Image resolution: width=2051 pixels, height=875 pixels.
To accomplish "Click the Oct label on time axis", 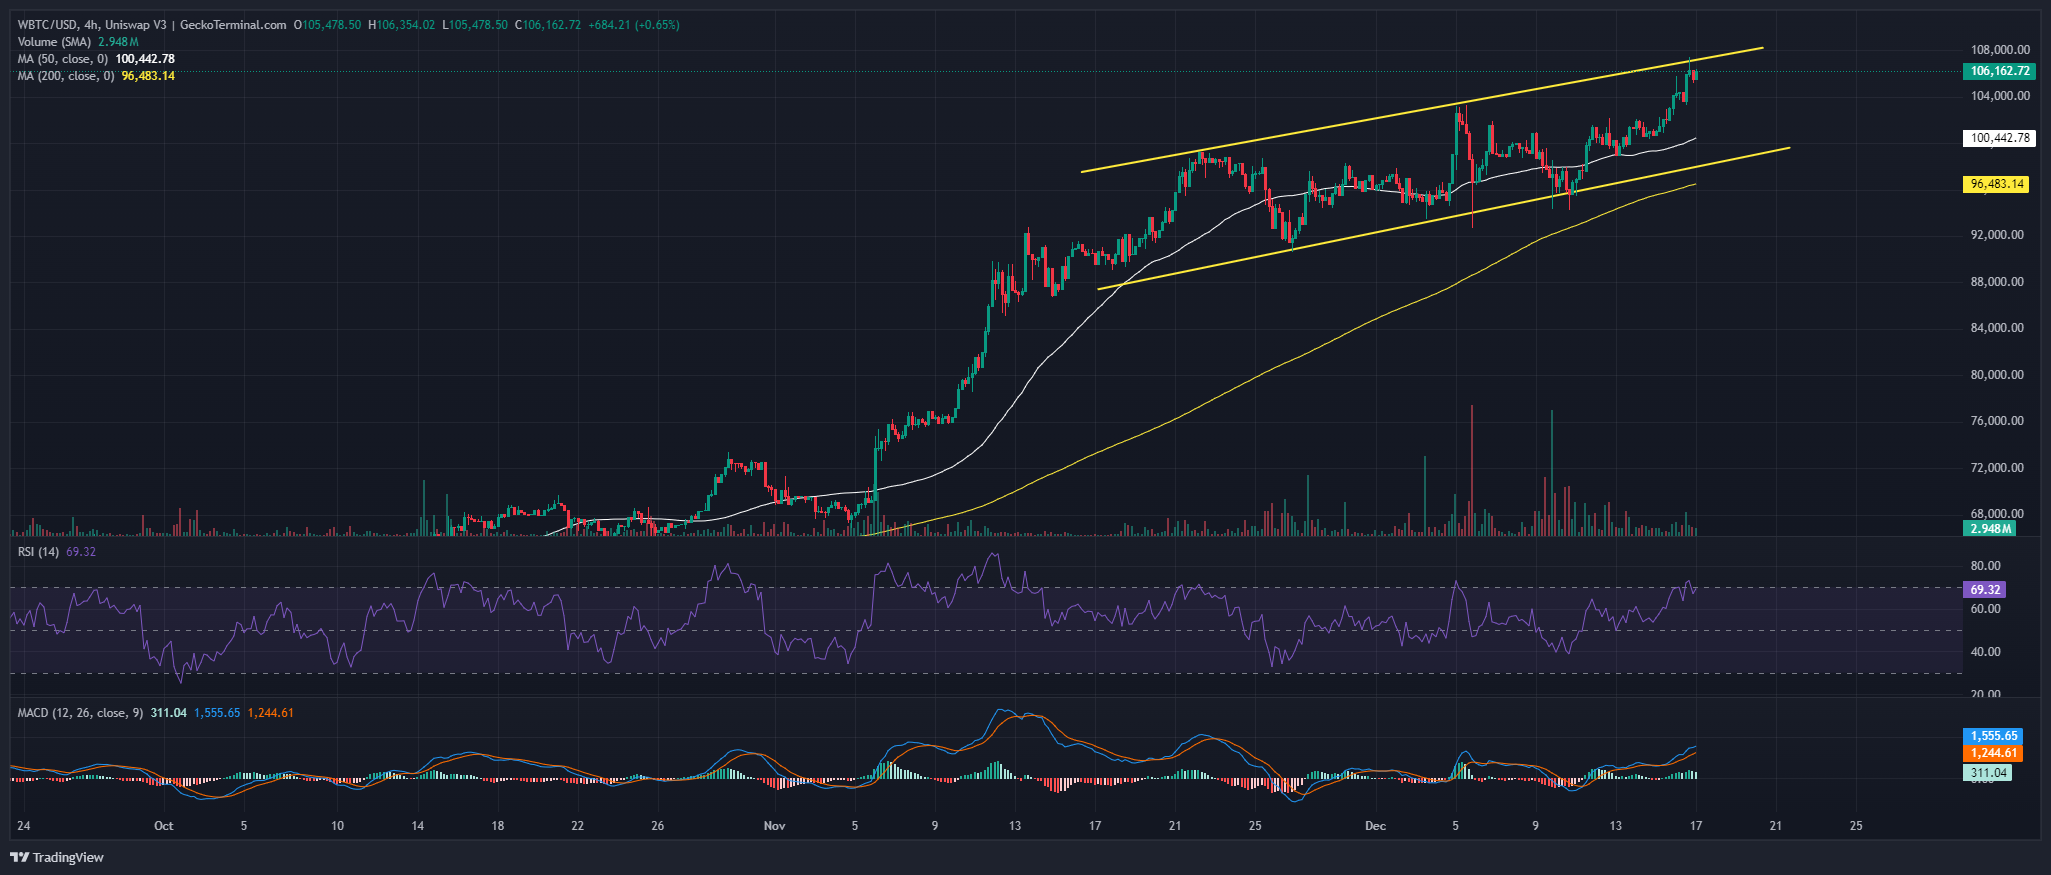I will coord(164,826).
